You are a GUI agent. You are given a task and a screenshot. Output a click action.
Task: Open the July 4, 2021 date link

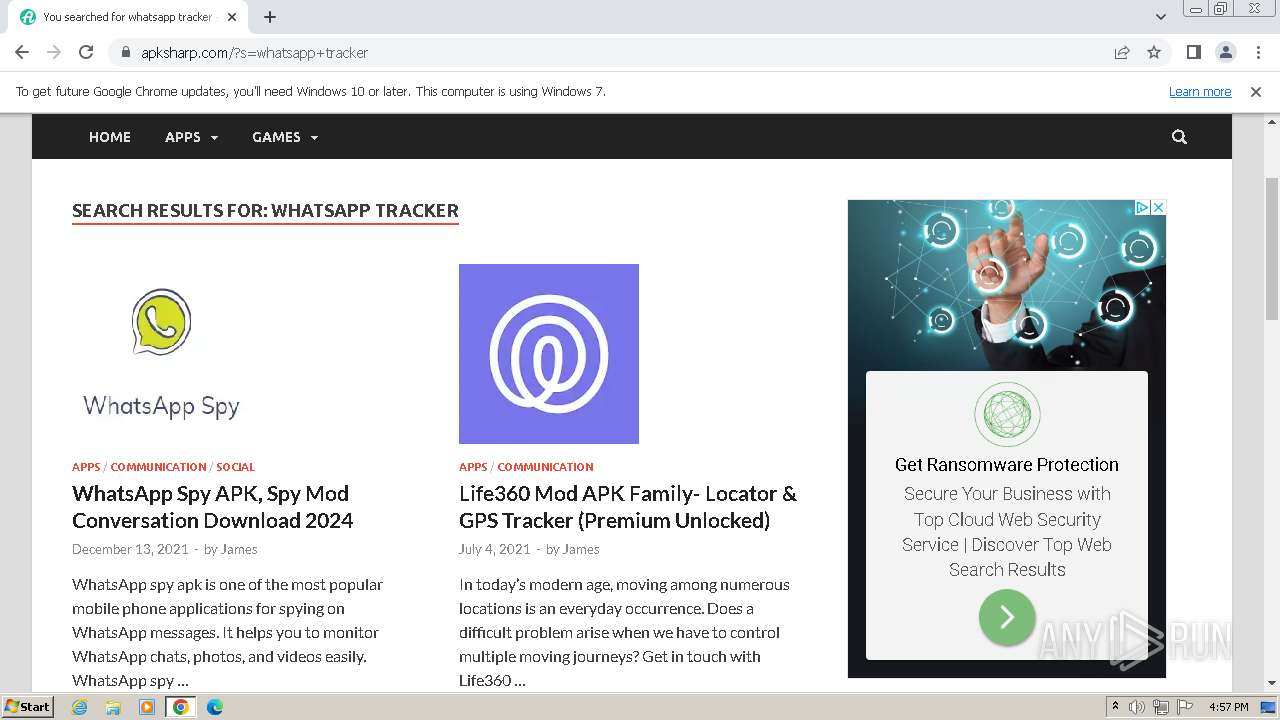pyautogui.click(x=494, y=549)
